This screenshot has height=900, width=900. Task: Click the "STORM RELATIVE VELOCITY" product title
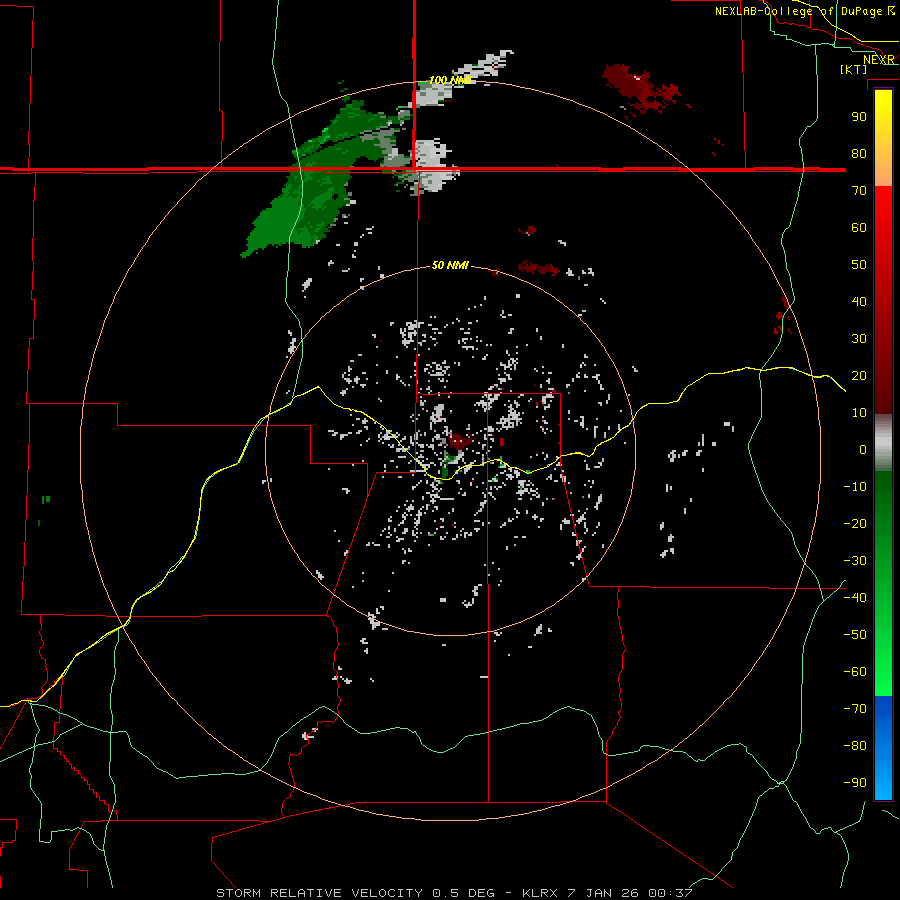(319, 893)
